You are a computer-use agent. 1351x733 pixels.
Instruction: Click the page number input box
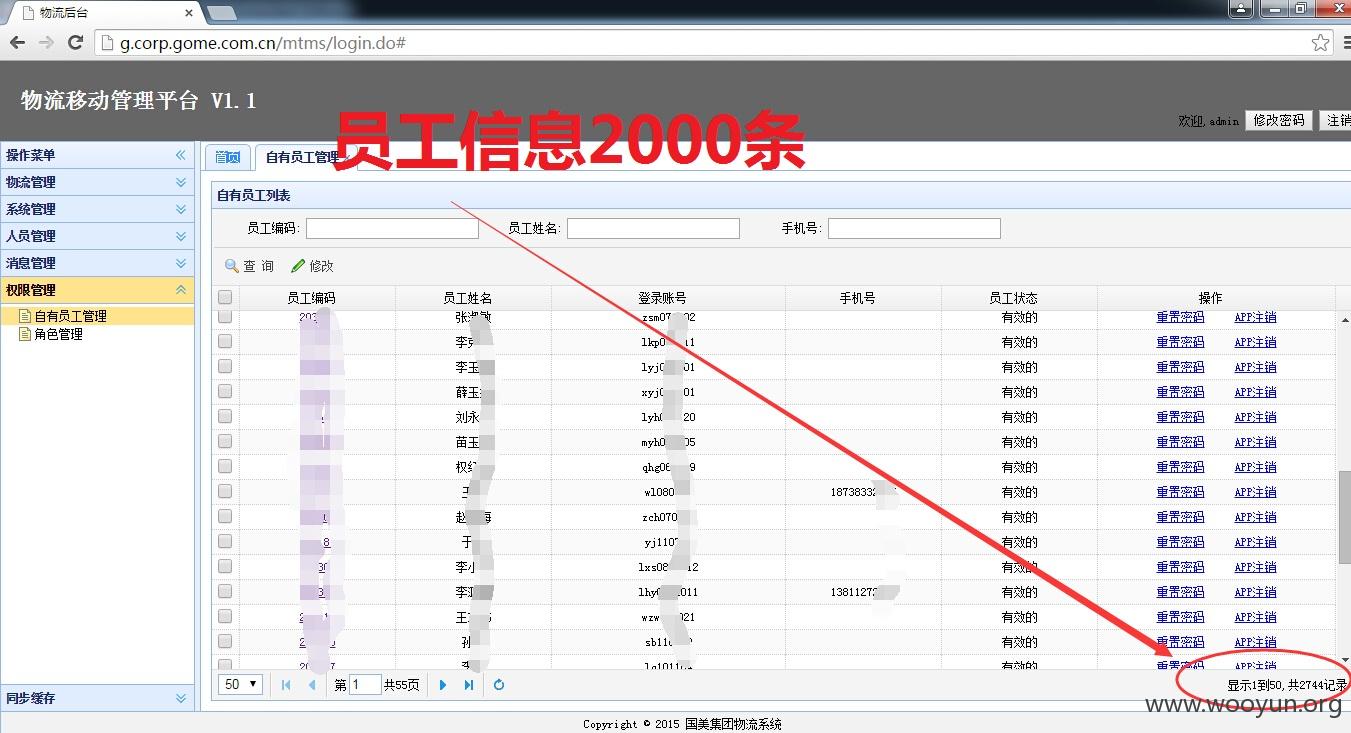point(365,685)
